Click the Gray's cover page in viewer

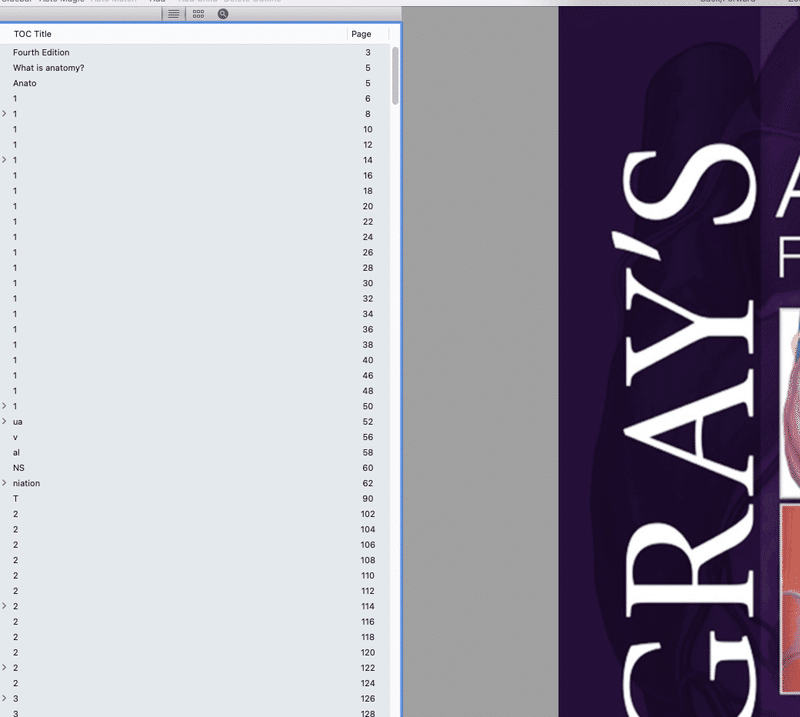pyautogui.click(x=679, y=361)
